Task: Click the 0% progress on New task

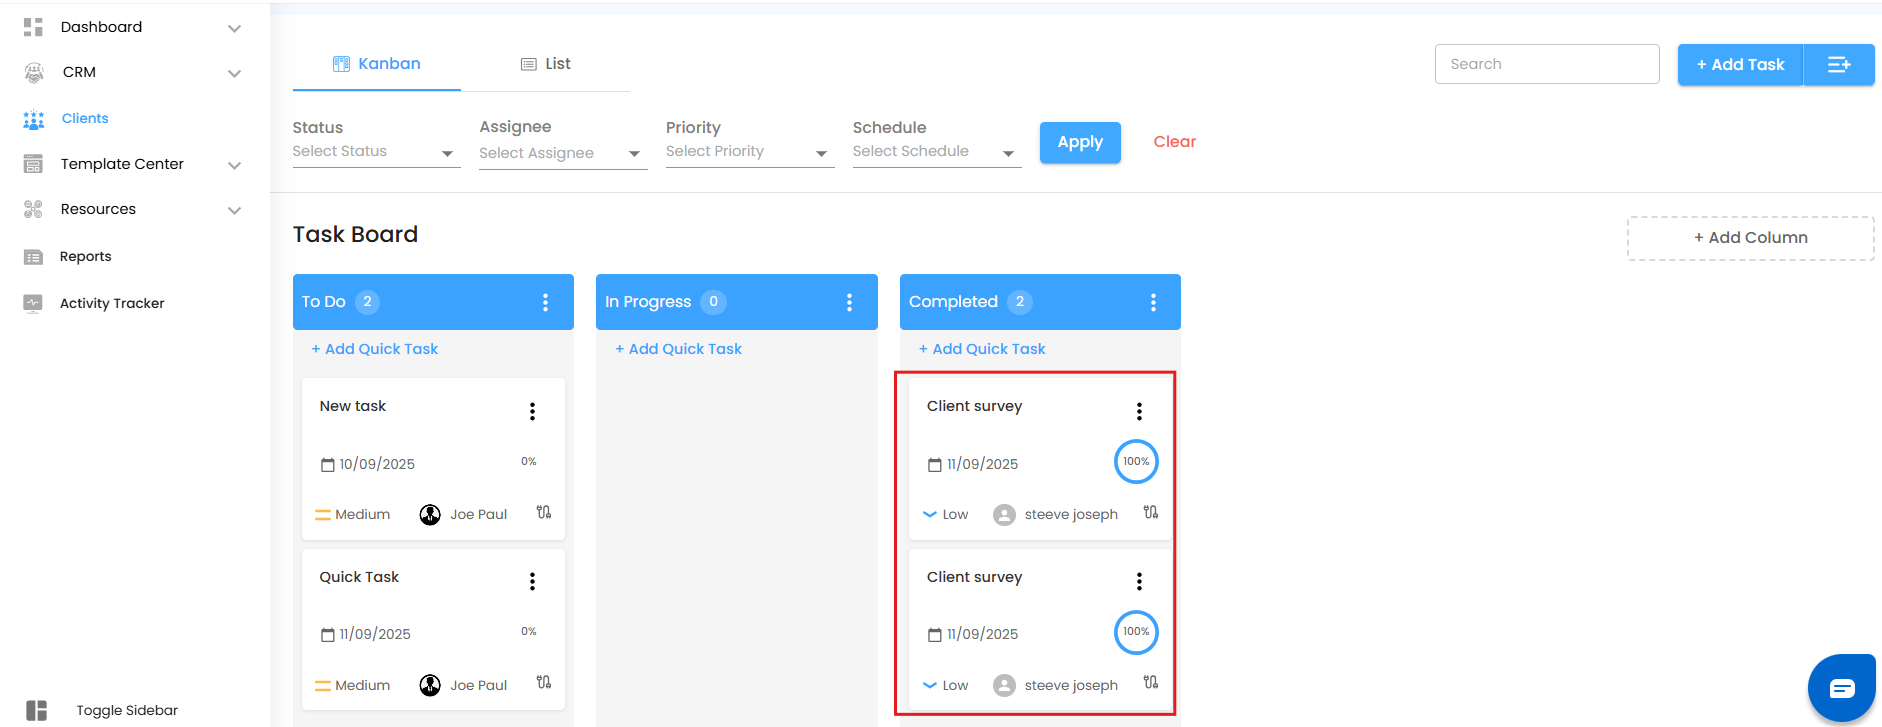Action: coord(529,462)
